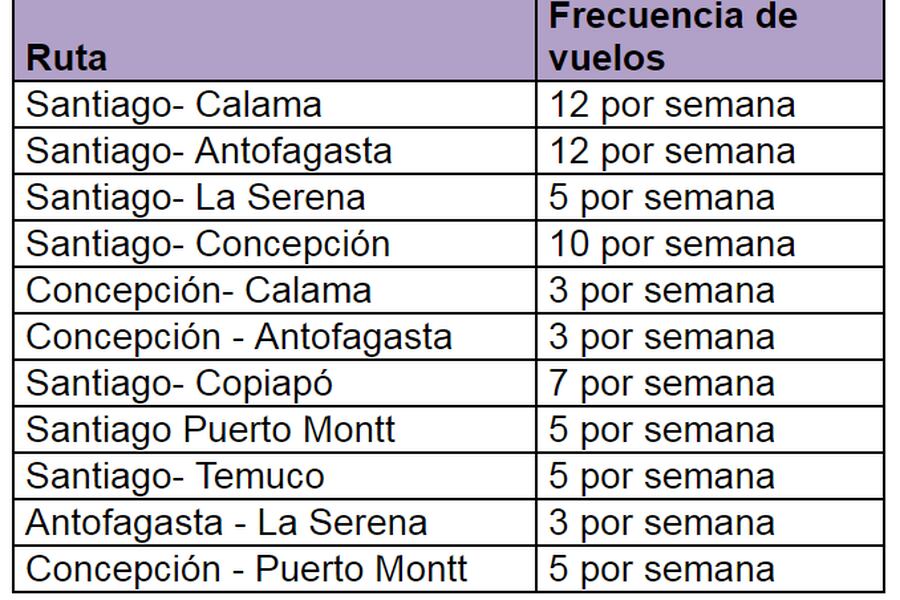Select the Concepción- Calama route cell
The height and width of the screenshot is (600, 900).
point(274,291)
